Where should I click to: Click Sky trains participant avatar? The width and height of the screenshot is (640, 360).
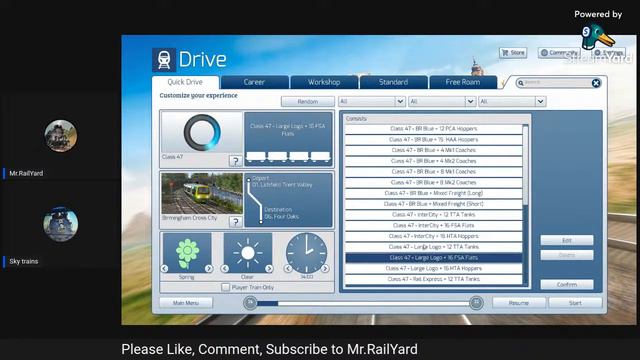coord(60,224)
